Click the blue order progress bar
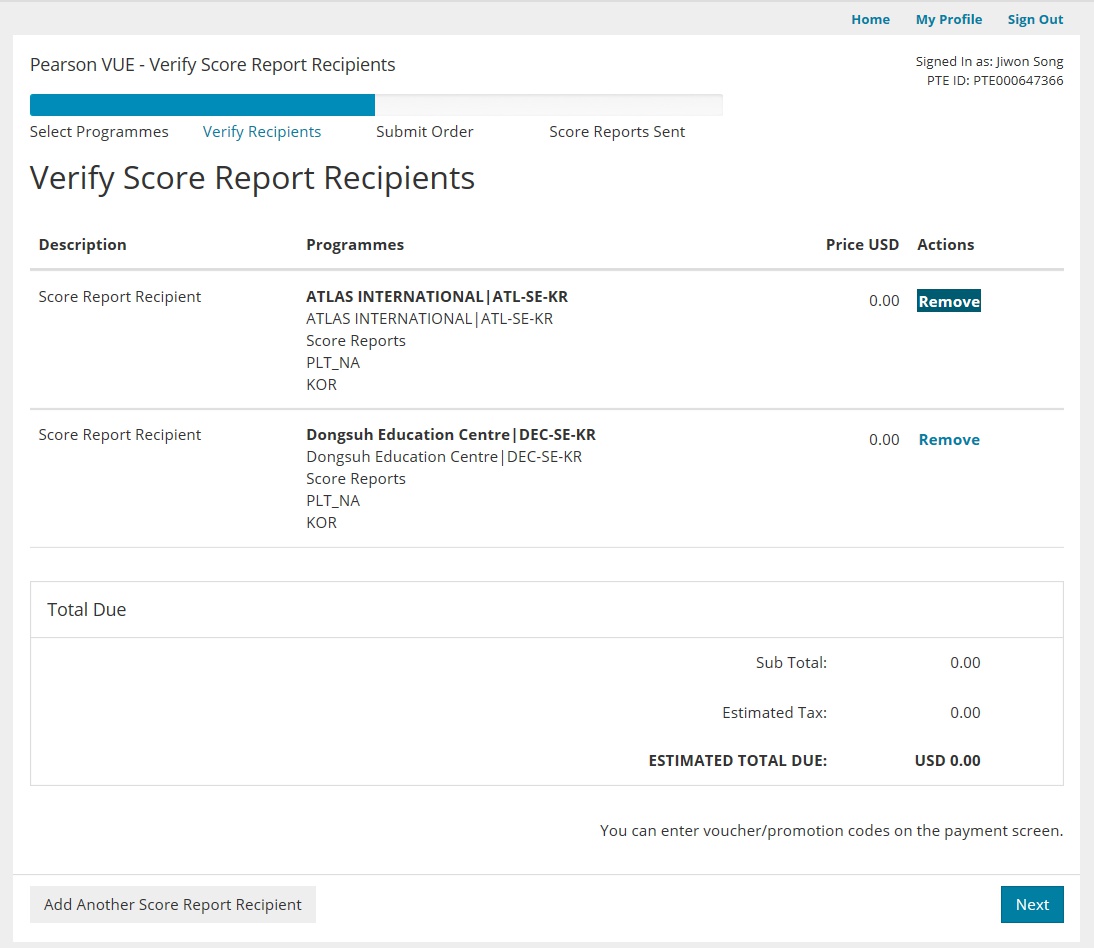The width and height of the screenshot is (1094, 948). 202,105
